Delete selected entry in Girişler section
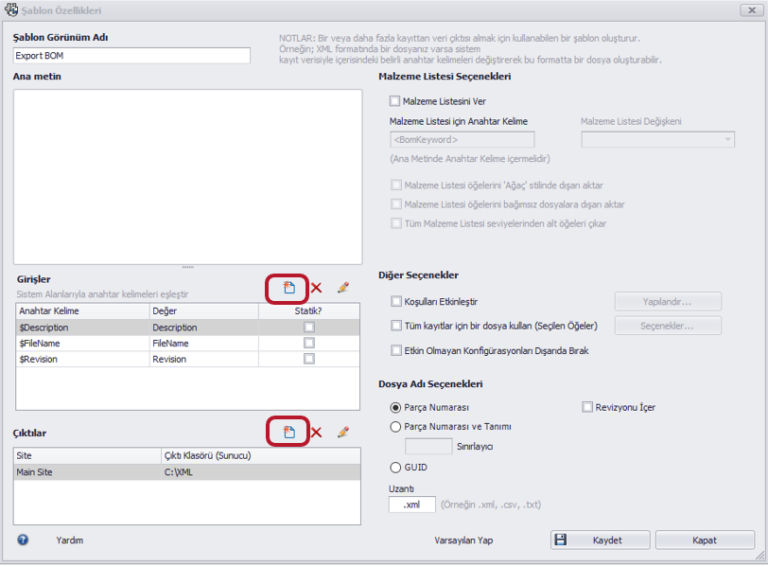Viewport: 768px width, 567px height. click(316, 288)
